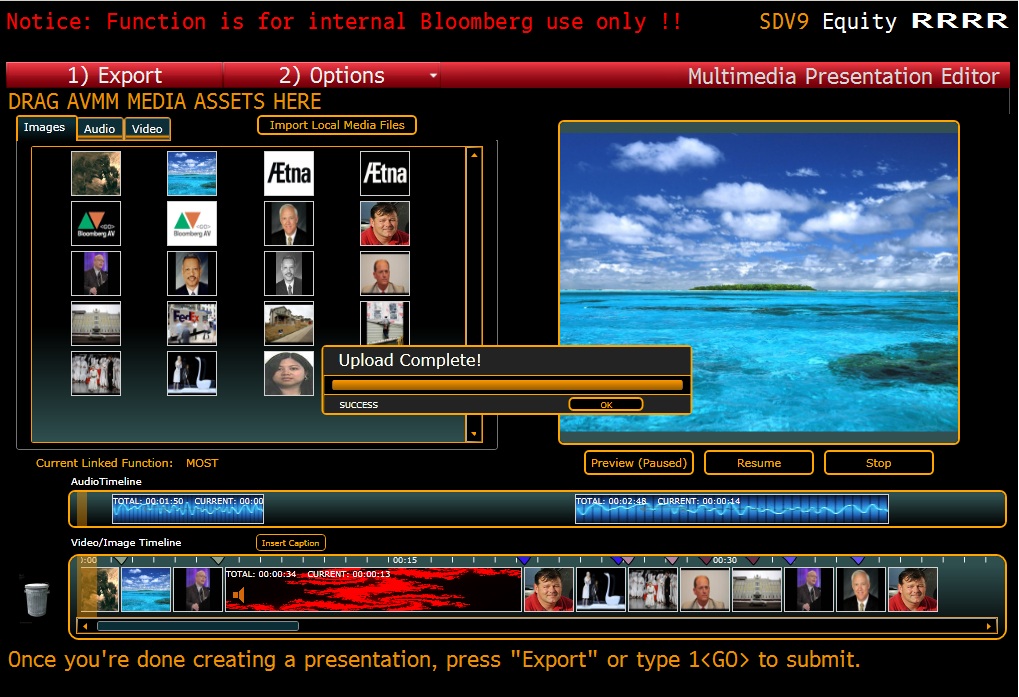Switch to the Audio tab

point(99,129)
